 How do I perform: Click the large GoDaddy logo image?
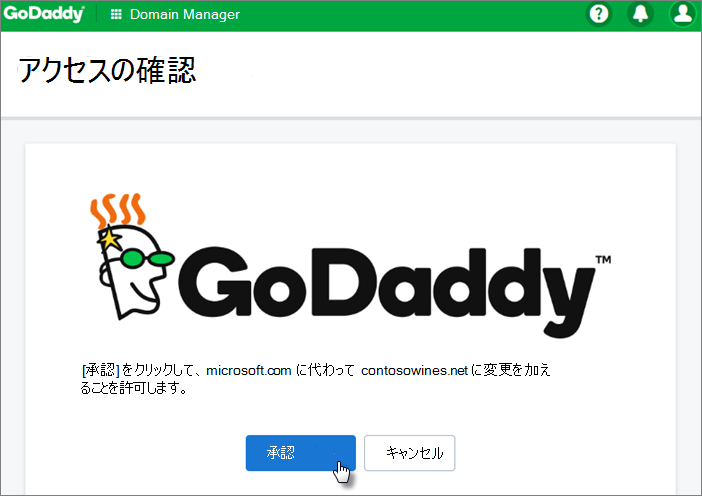click(x=351, y=265)
